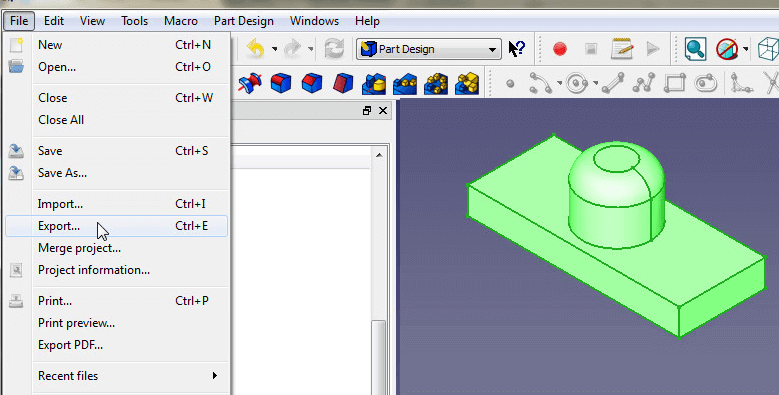Select the Linear Pattern icon
This screenshot has width=779, height=395.
[405, 83]
